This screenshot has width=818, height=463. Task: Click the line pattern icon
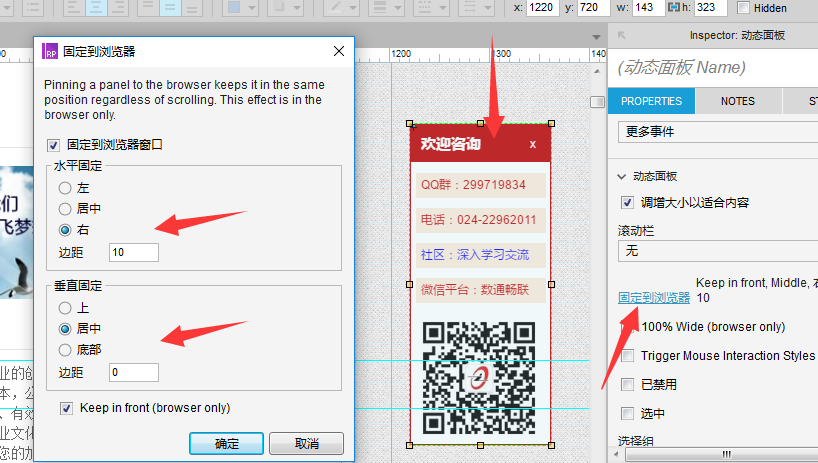425,7
